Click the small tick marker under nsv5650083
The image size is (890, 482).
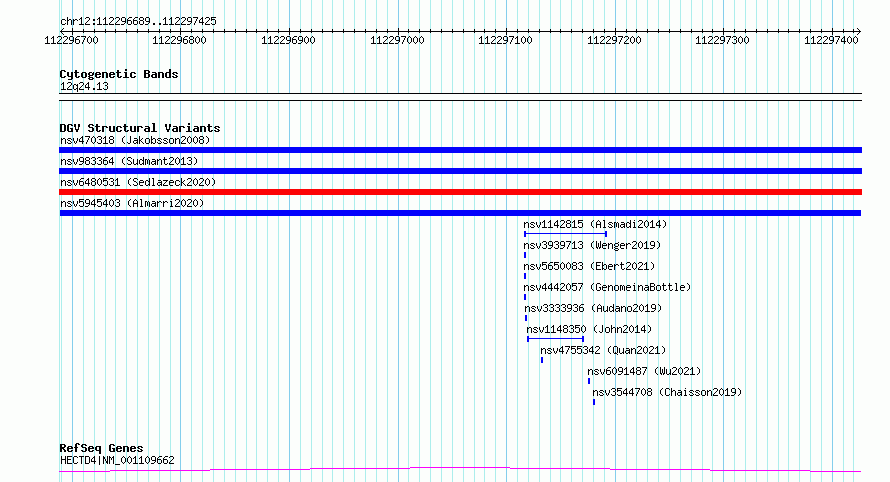click(x=525, y=276)
